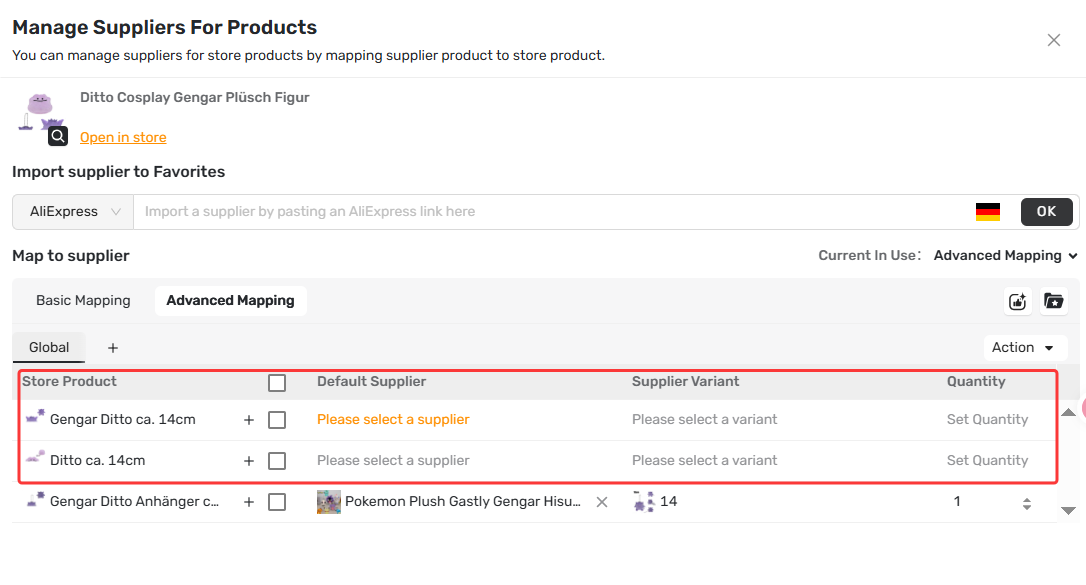This screenshot has width=1086, height=585.
Task: Open the product via Open in store link
Action: (123, 137)
